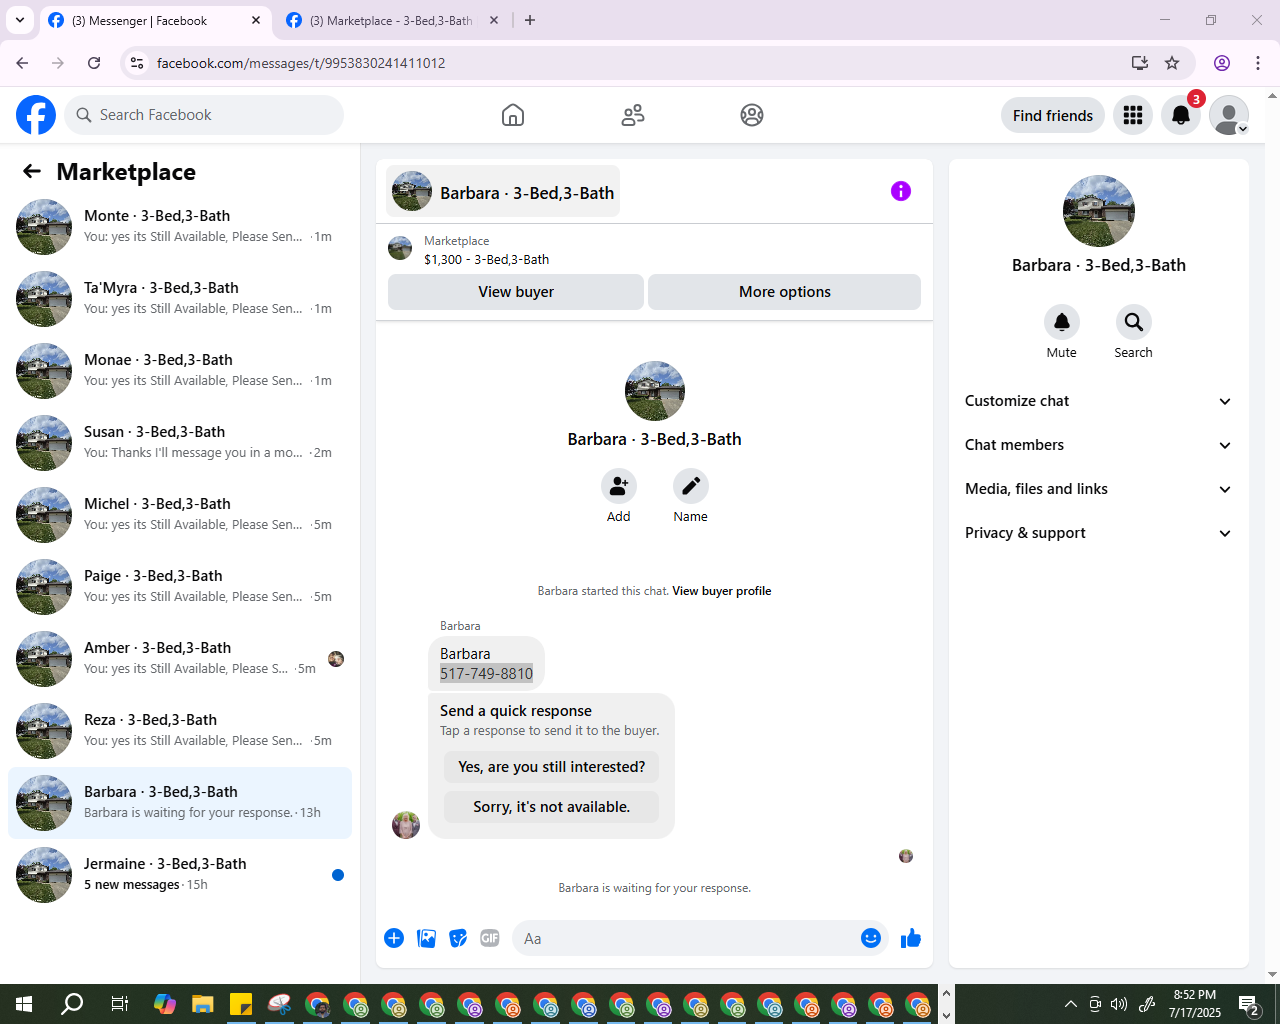Open the Facebook logo home link

(36, 115)
